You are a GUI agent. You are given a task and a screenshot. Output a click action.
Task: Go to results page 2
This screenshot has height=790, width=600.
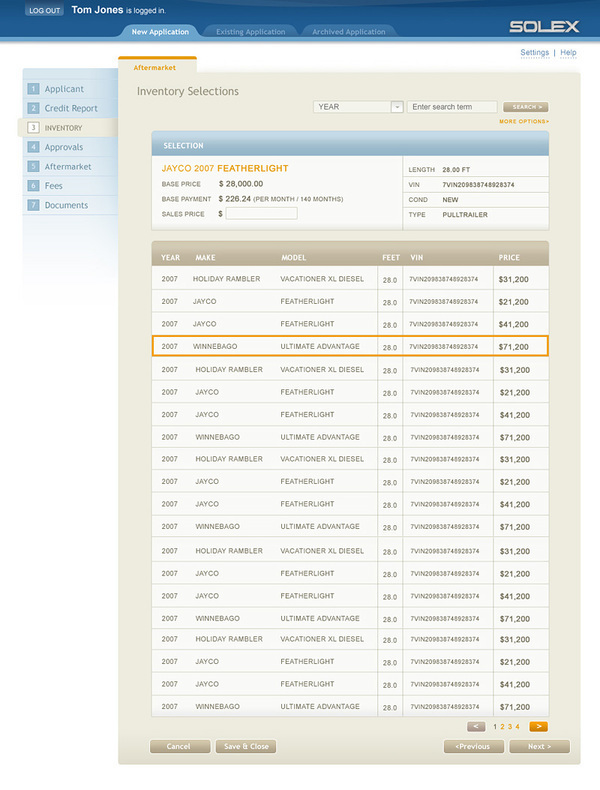coord(502,727)
